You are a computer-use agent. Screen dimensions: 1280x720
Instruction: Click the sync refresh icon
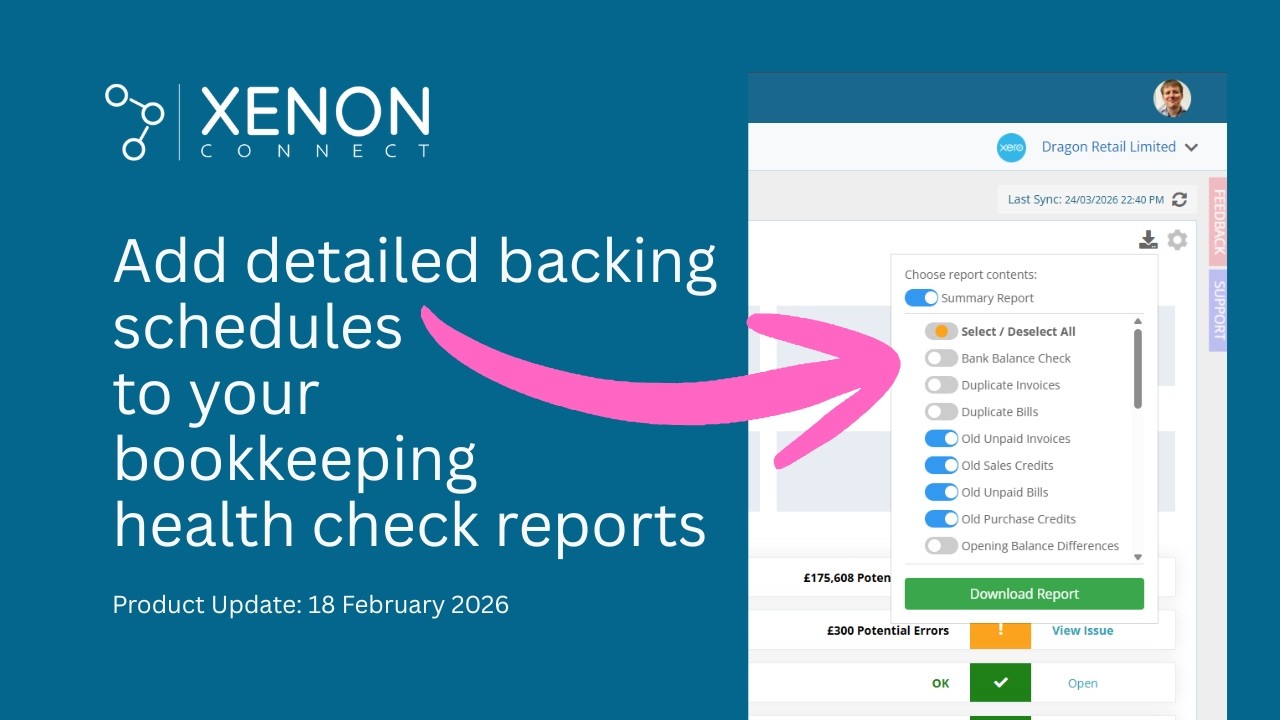(x=1180, y=199)
